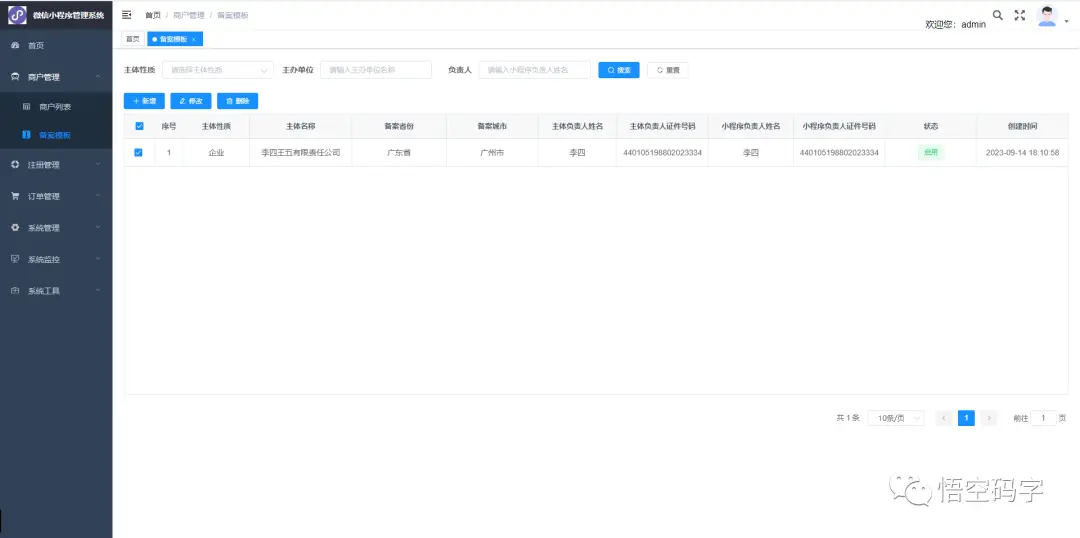Toggle the sidebar collapse hamburger icon

click(127, 15)
